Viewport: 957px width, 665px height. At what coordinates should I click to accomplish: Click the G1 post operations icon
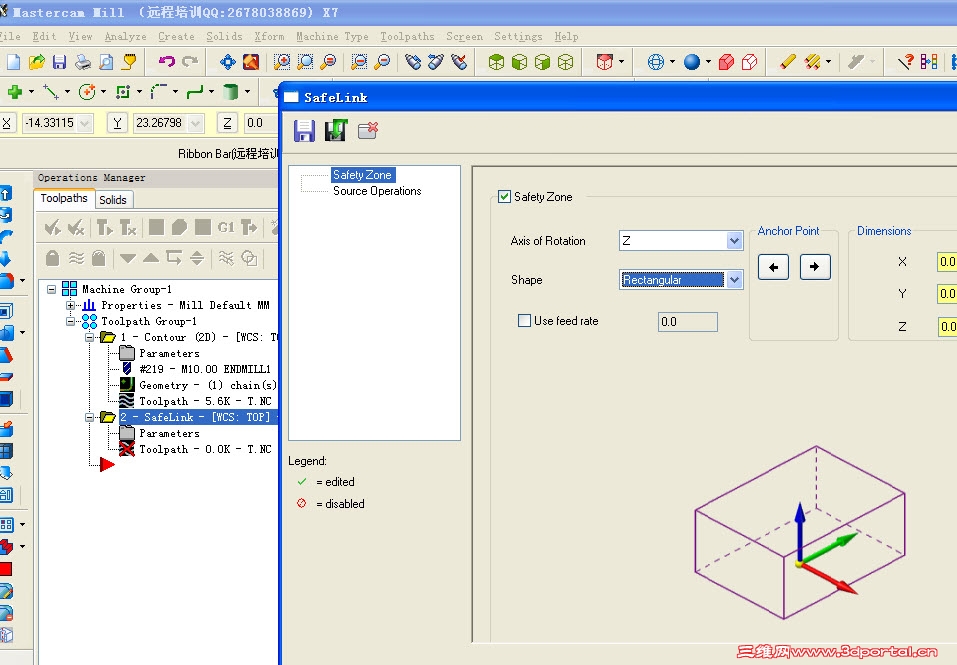pyautogui.click(x=226, y=228)
